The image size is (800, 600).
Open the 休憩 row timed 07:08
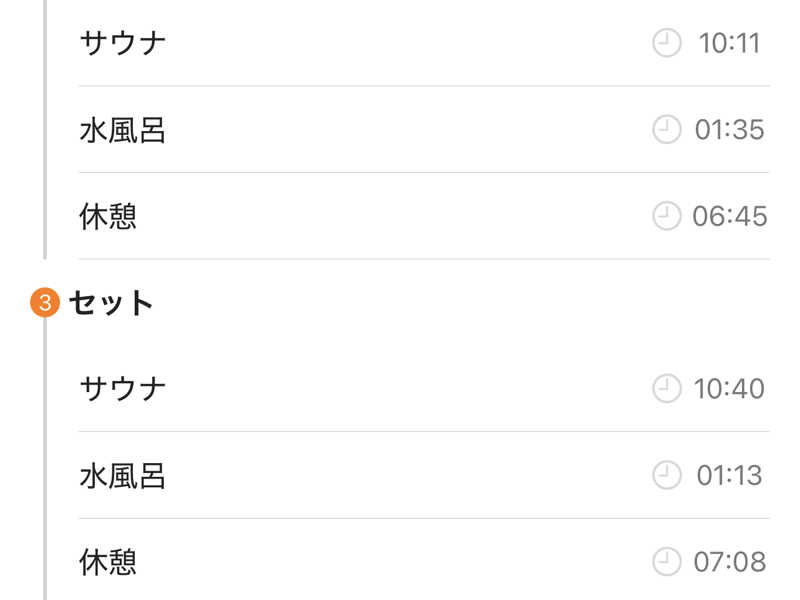[x=108, y=562]
